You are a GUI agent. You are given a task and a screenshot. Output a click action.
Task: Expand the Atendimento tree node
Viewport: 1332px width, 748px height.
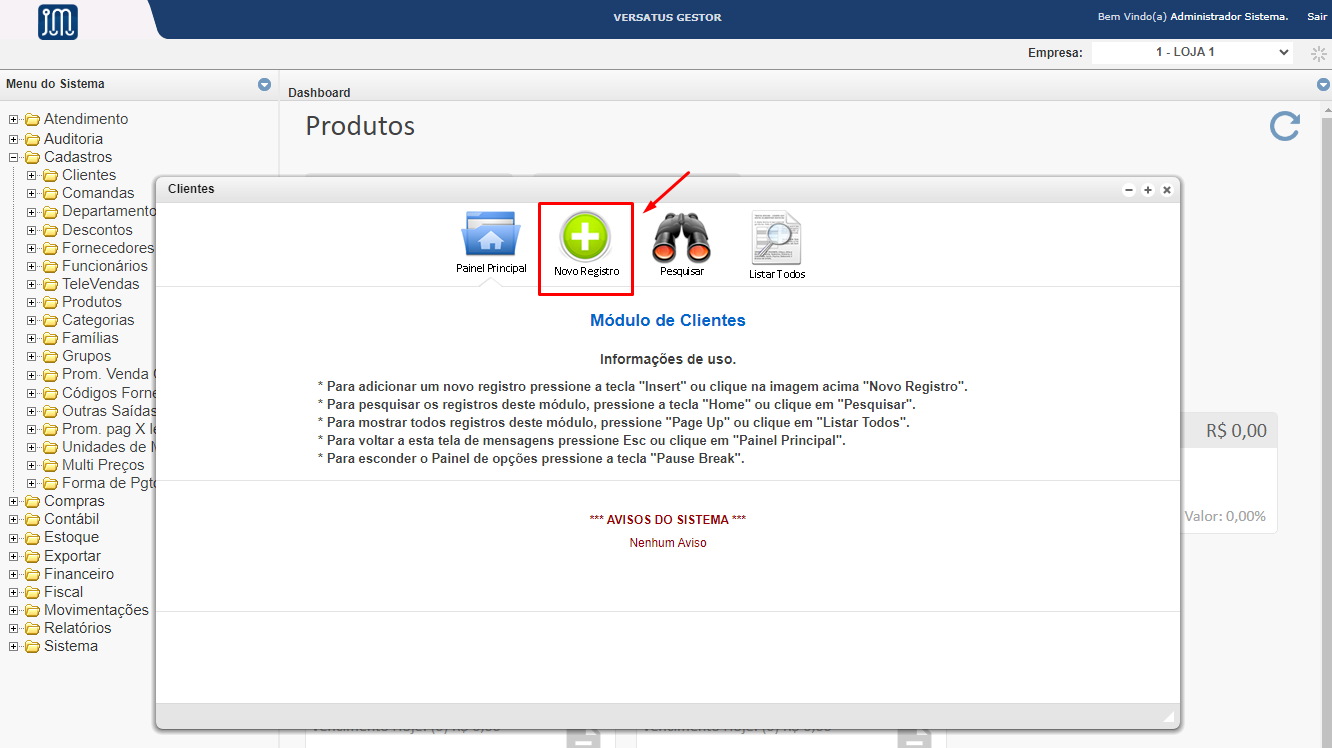coord(14,120)
